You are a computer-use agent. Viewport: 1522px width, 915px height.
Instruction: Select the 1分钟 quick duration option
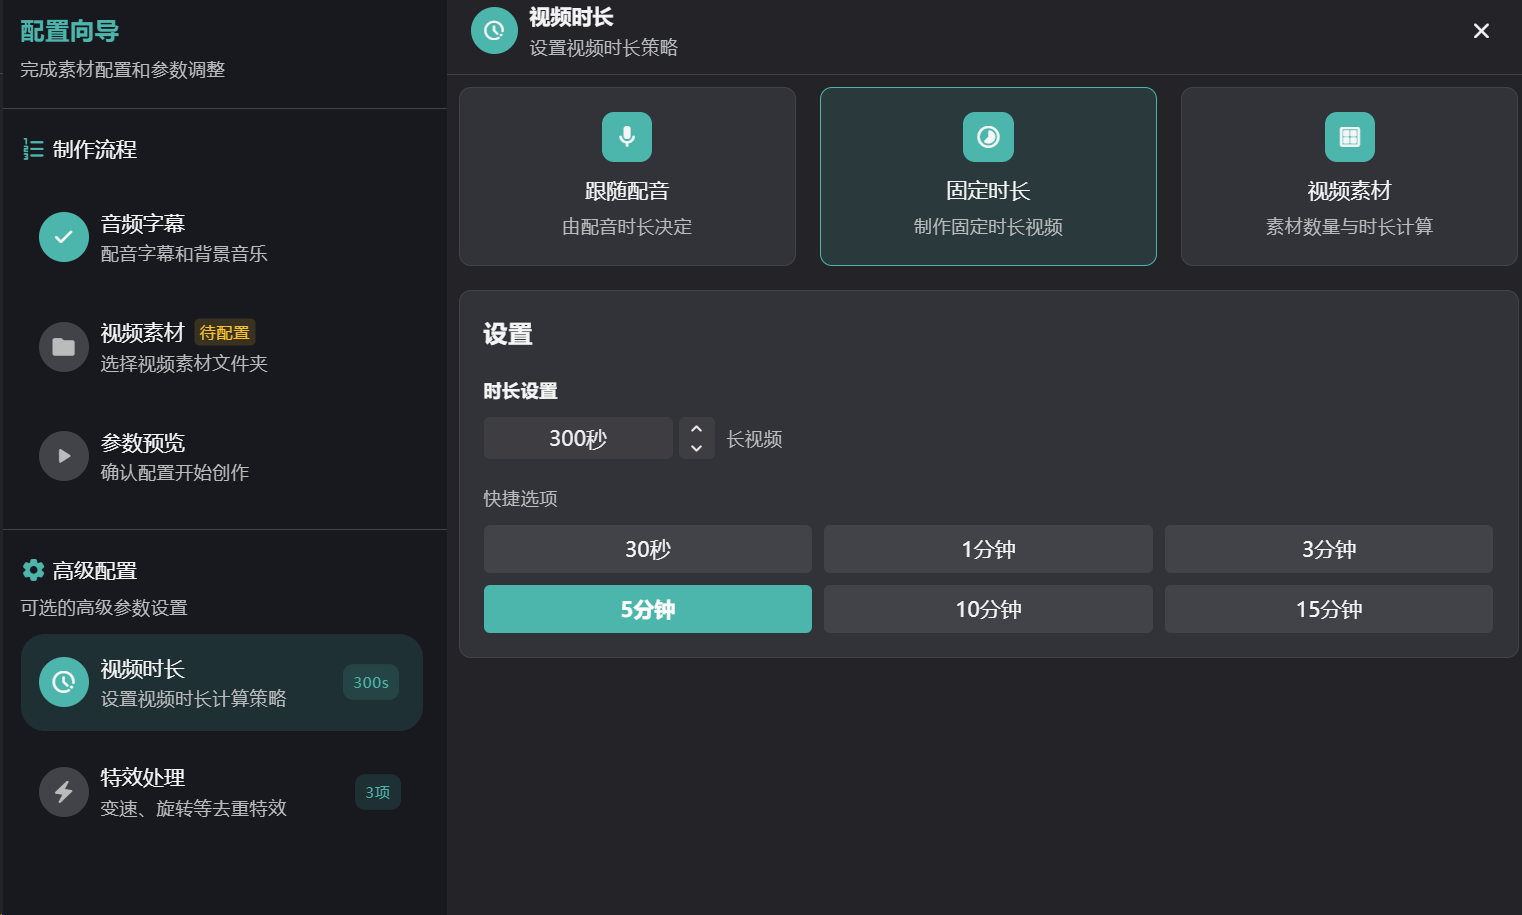[988, 549]
